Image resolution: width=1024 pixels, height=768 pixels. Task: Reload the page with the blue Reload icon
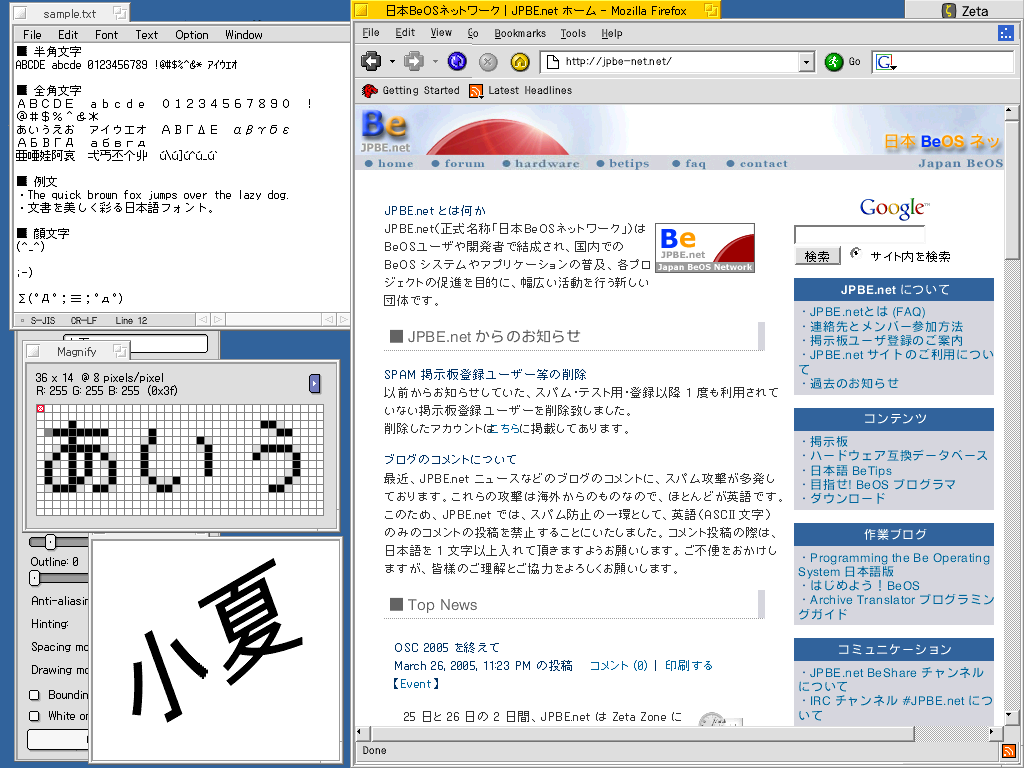(x=457, y=61)
